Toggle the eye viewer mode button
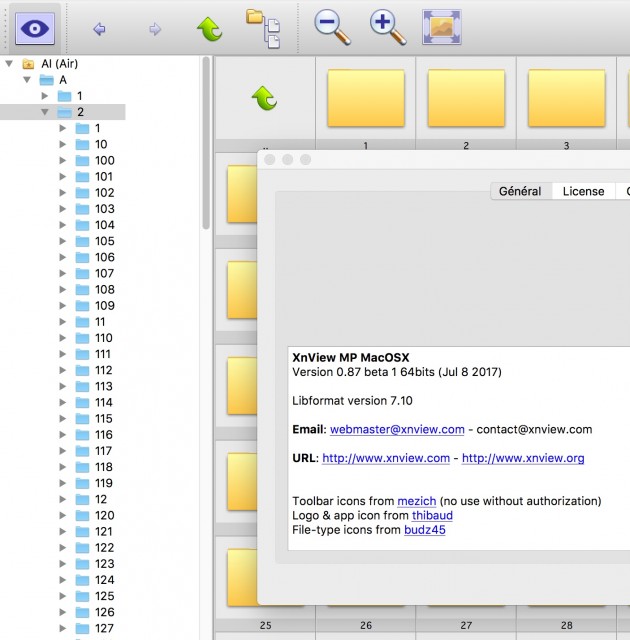This screenshot has width=630, height=640. [x=35, y=29]
